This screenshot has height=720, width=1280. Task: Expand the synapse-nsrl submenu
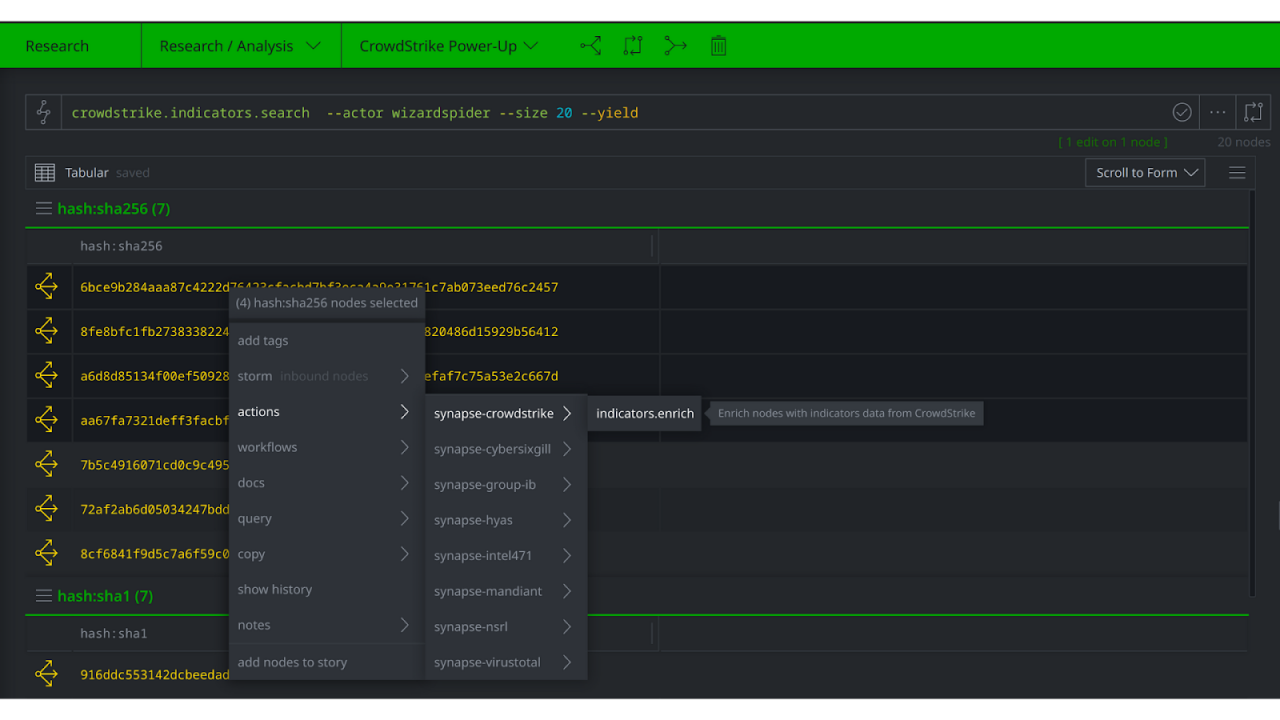point(505,626)
